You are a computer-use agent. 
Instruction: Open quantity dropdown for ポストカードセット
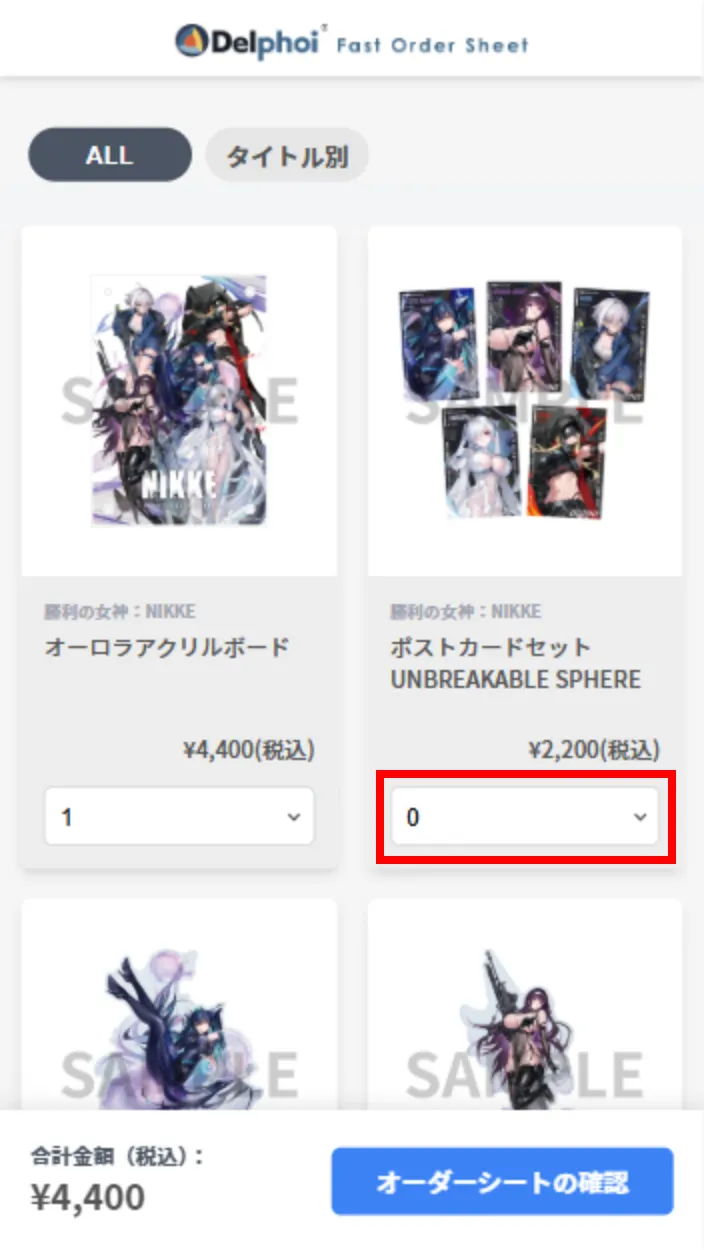click(x=525, y=816)
